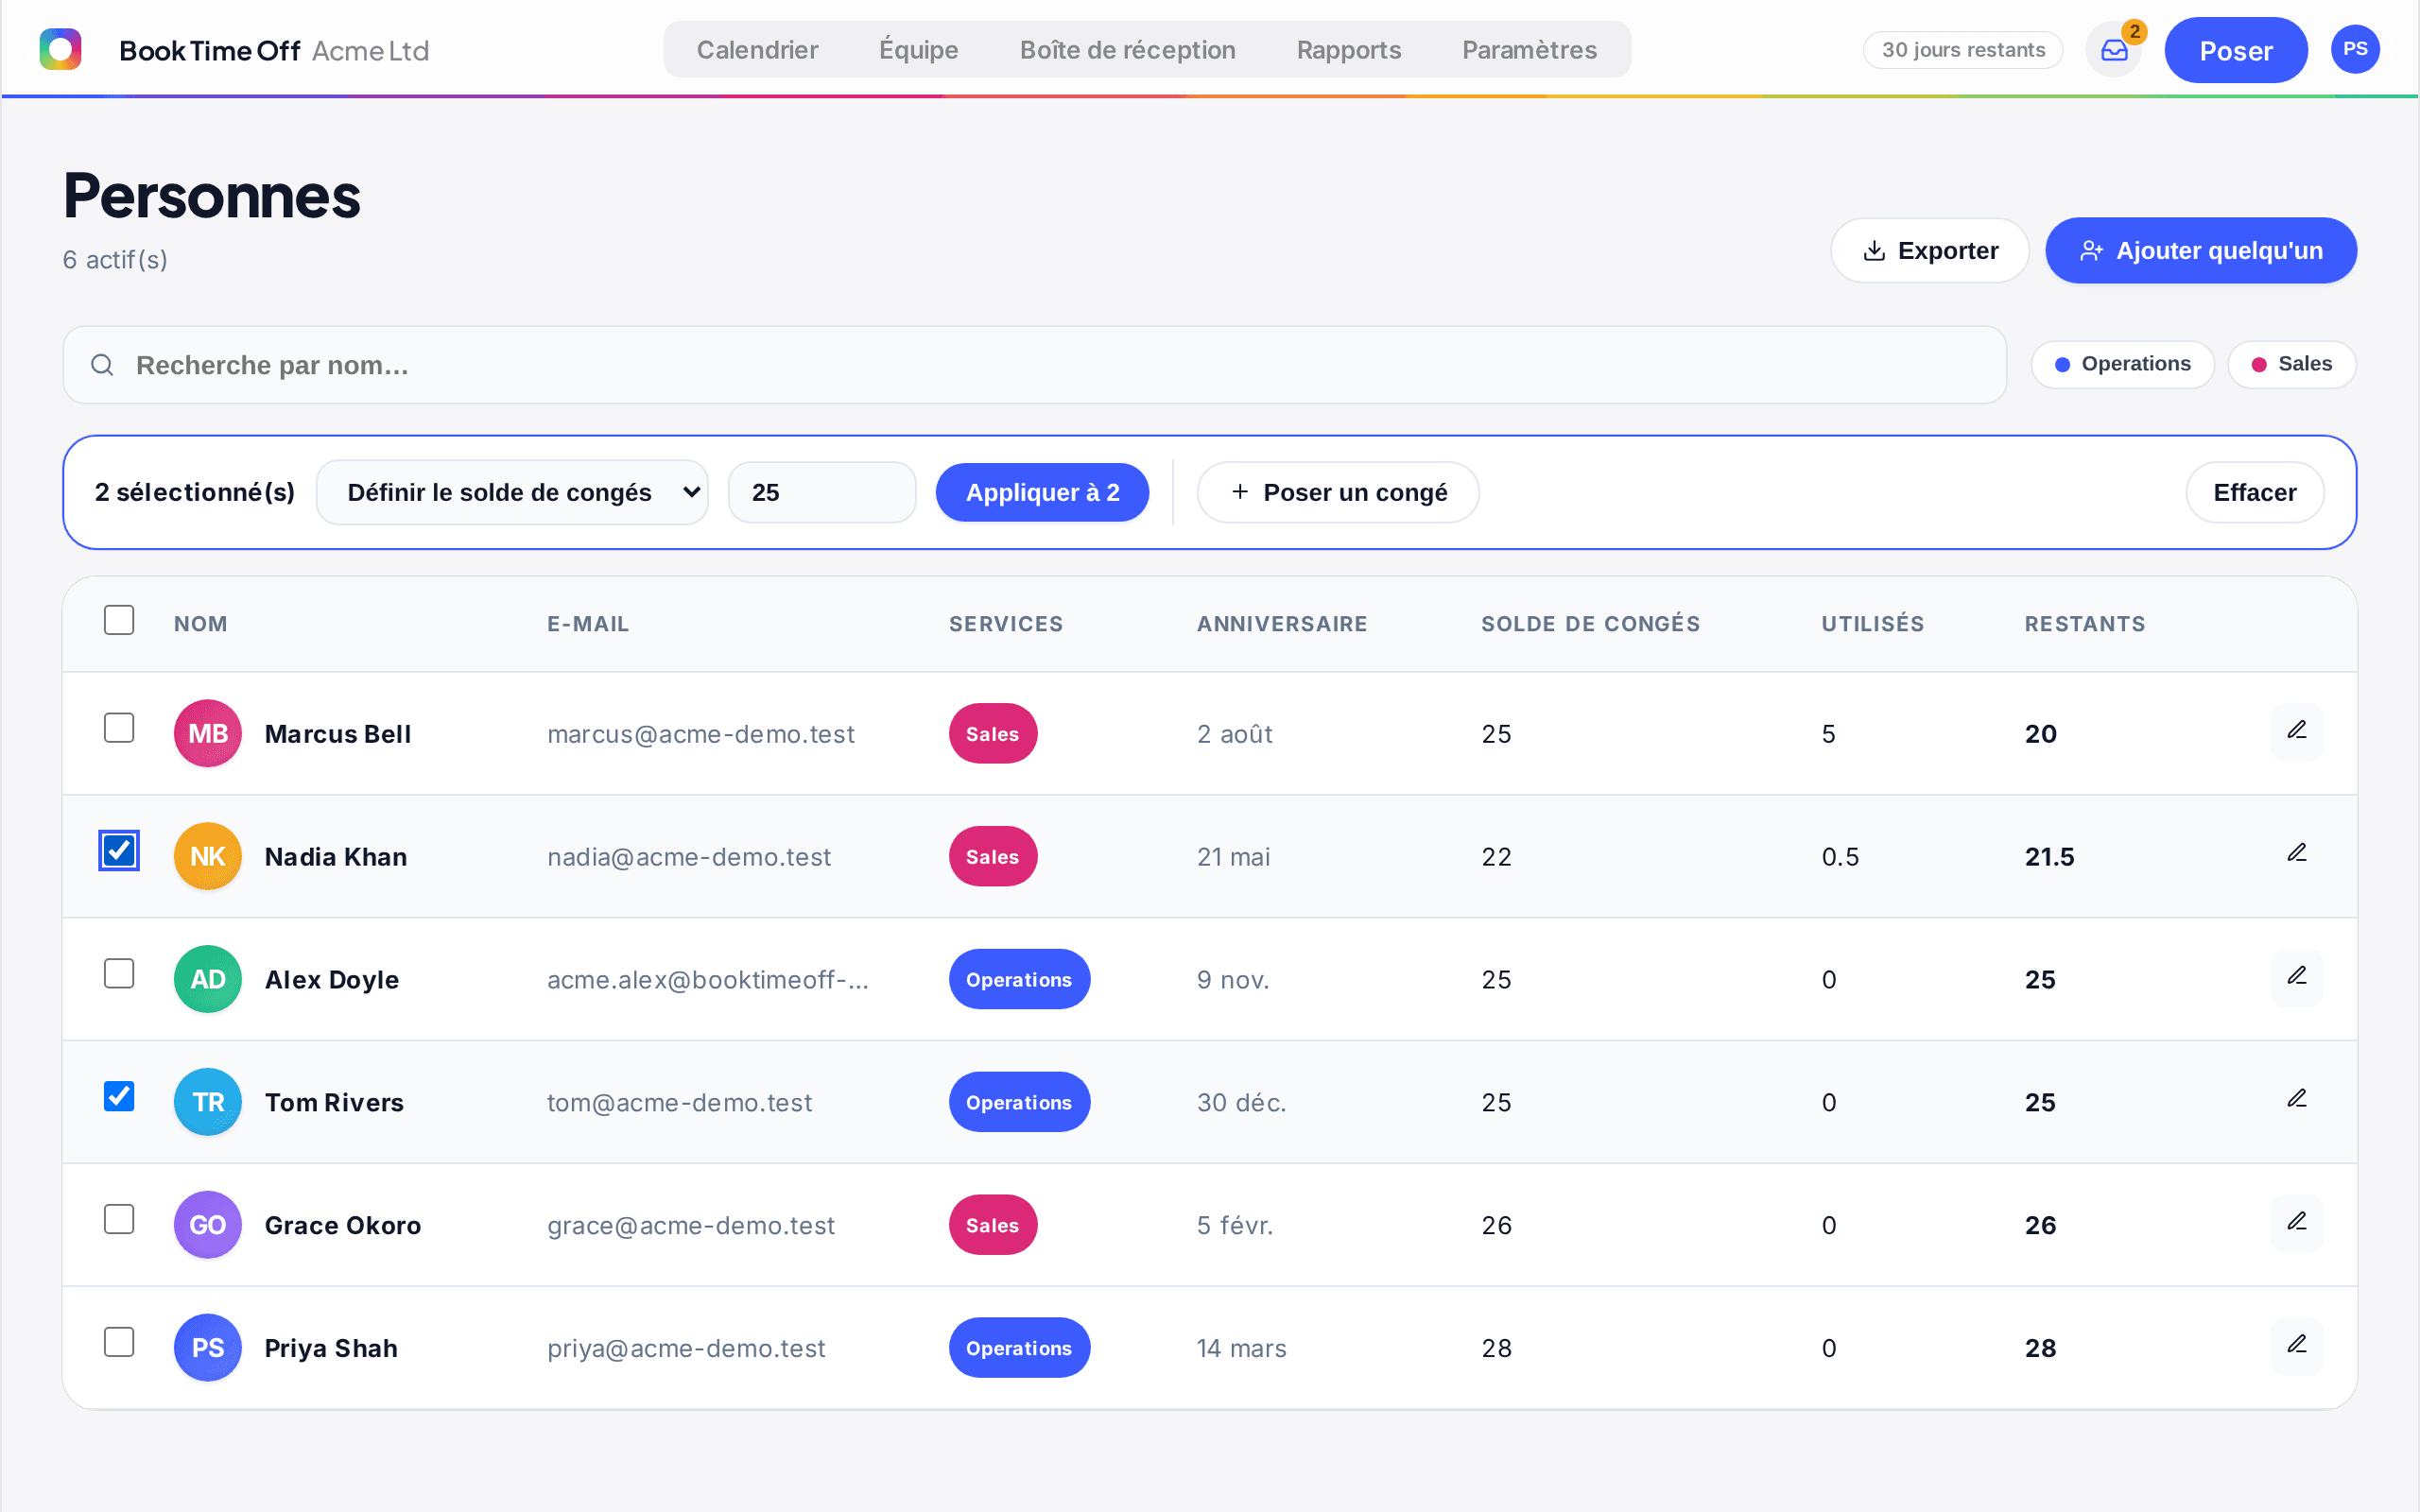Edit Priya Shah using pencil icon
The height and width of the screenshot is (1512, 2420).
coord(2296,1347)
